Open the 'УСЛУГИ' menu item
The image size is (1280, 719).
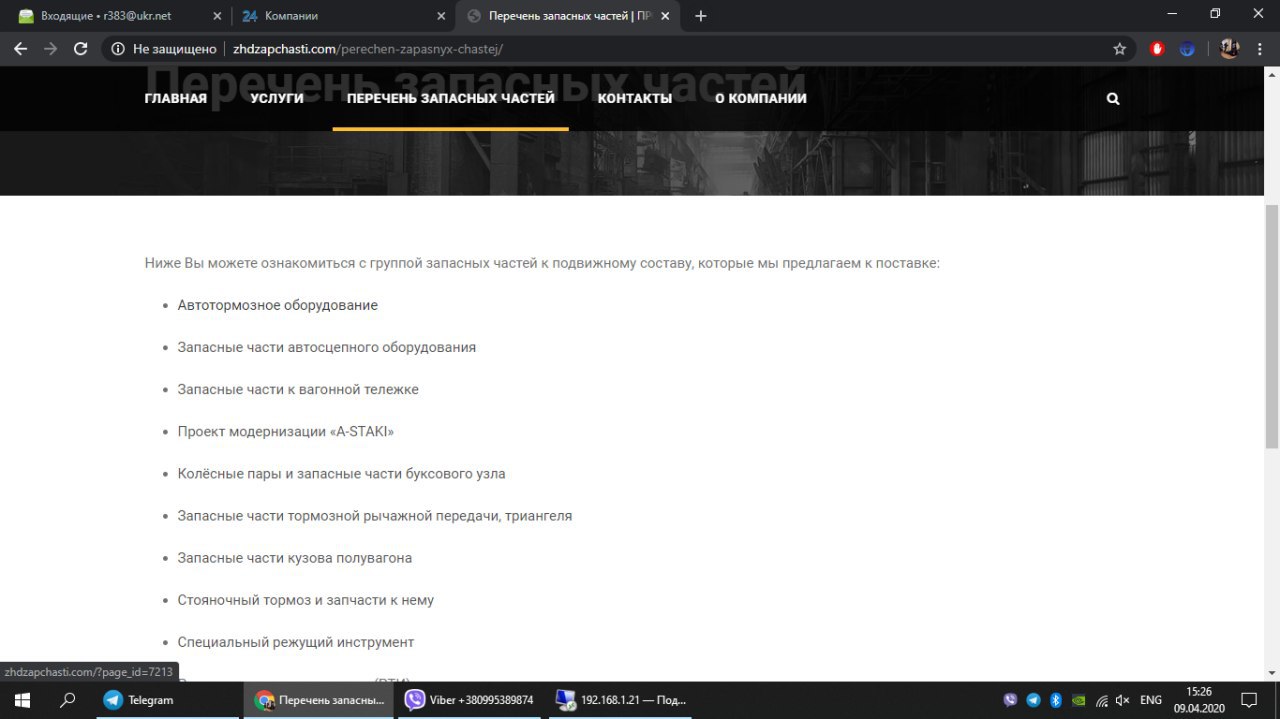pos(277,98)
